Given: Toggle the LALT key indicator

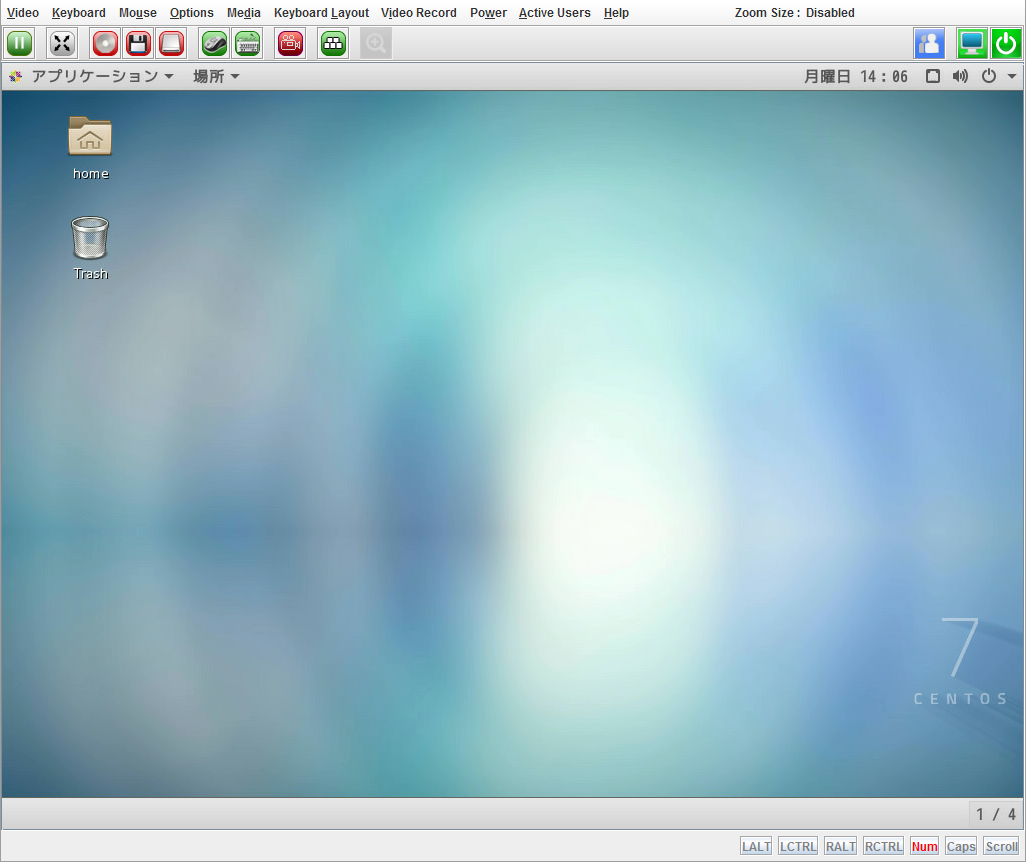Looking at the screenshot, I should [756, 846].
